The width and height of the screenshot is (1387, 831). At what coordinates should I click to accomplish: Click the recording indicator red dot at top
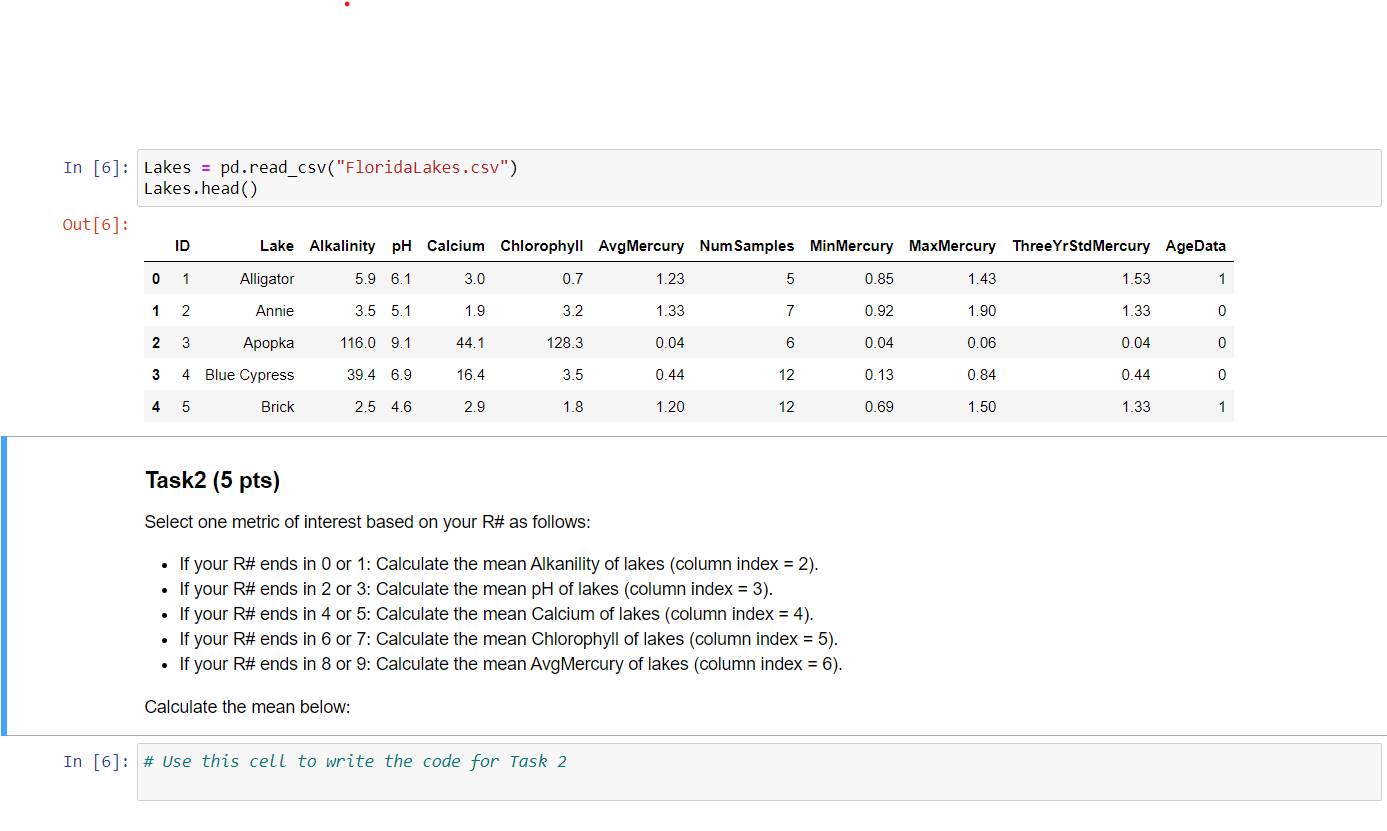pyautogui.click(x=347, y=5)
